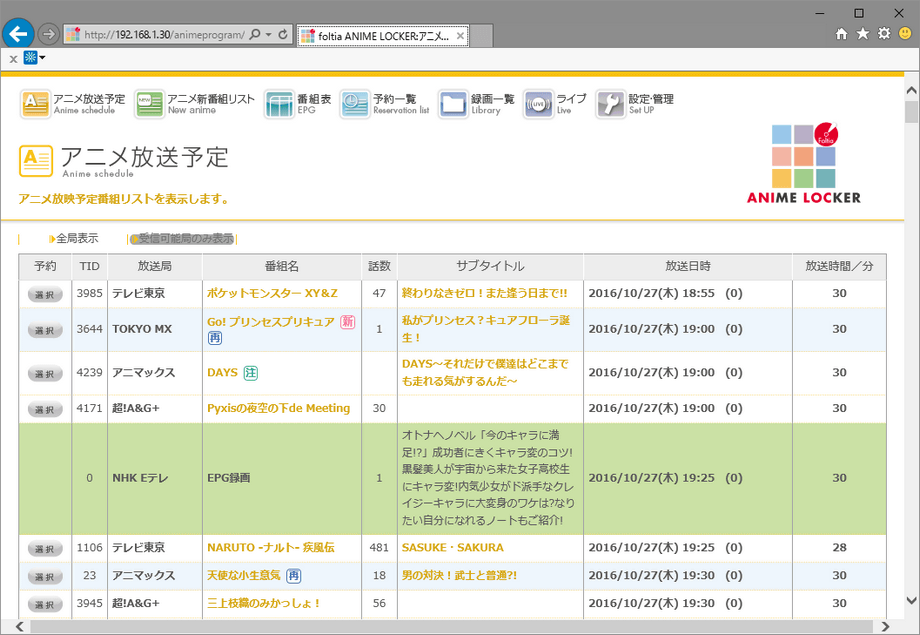This screenshot has height=635, width=920.
Task: Click the 新 badge on Go! プリンセスプリキュア
Action: click(348, 322)
